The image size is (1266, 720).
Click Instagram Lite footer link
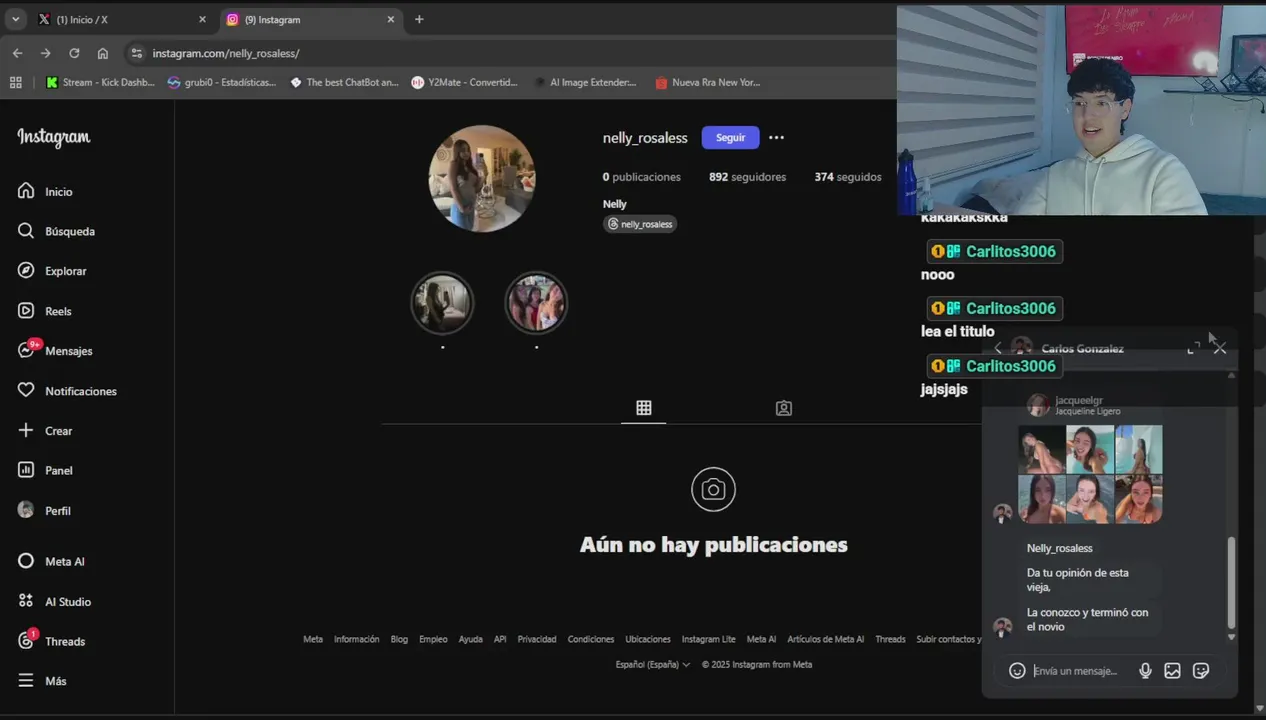(708, 639)
